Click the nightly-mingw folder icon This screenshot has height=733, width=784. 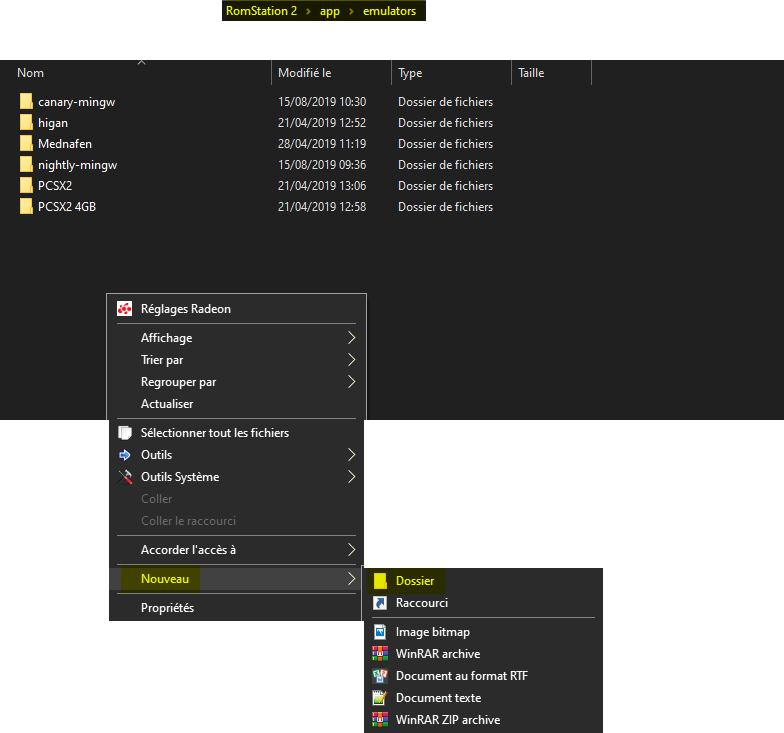(x=26, y=164)
